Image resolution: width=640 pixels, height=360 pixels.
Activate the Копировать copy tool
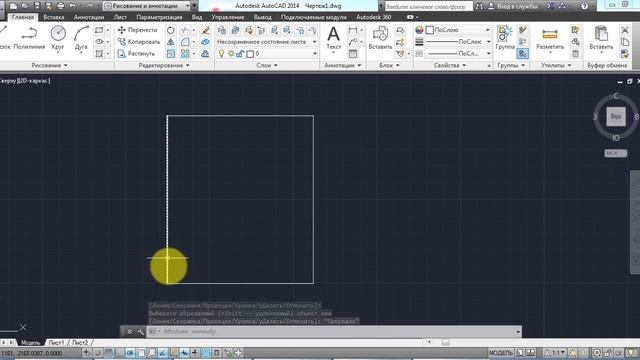tap(139, 42)
